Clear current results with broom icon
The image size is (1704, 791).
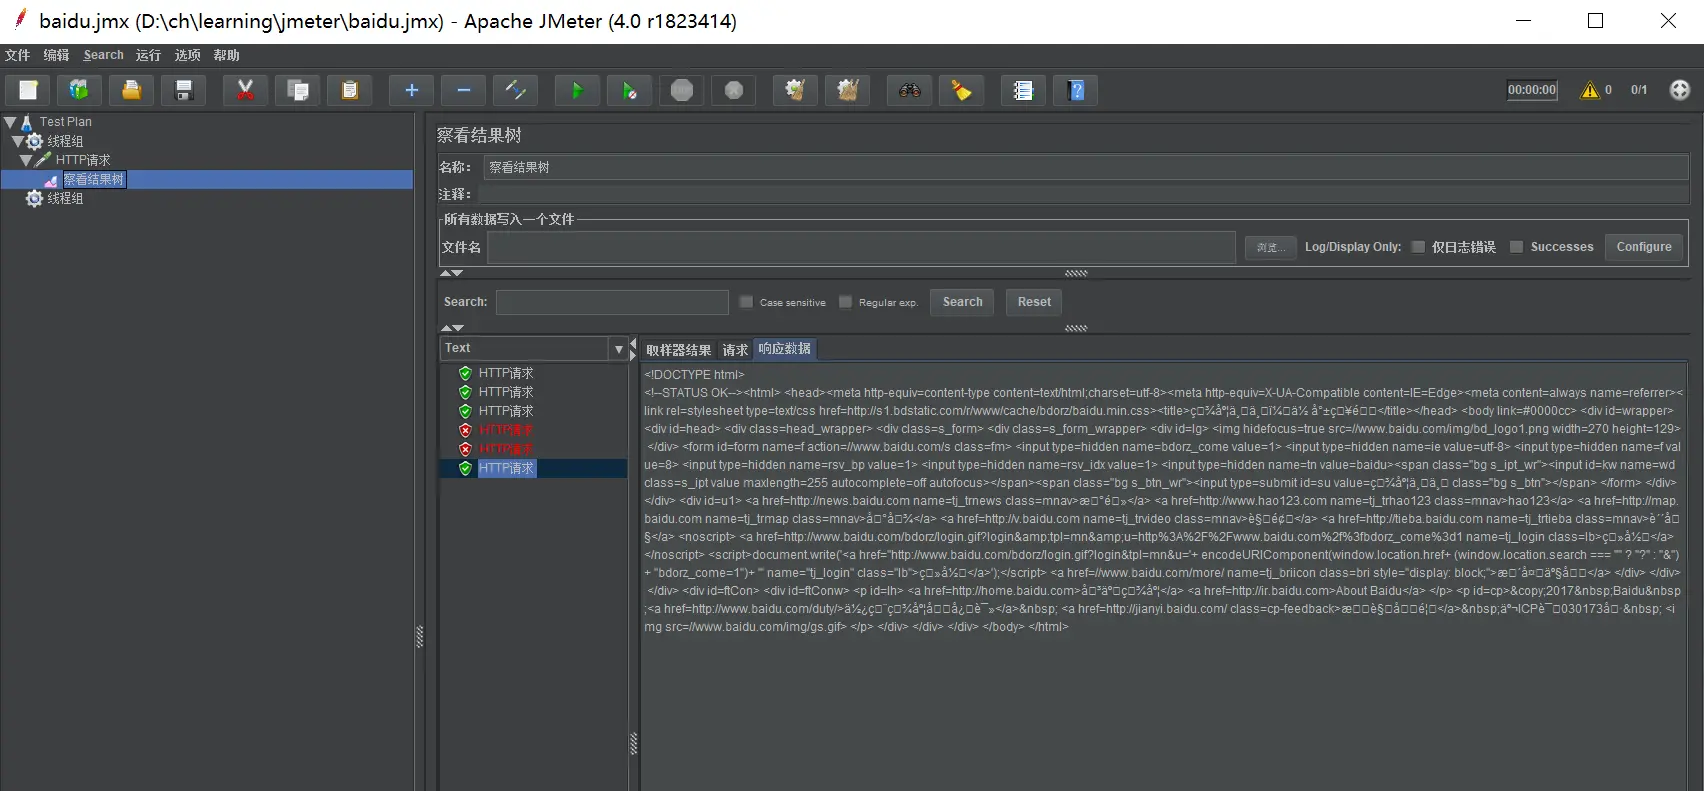795,90
